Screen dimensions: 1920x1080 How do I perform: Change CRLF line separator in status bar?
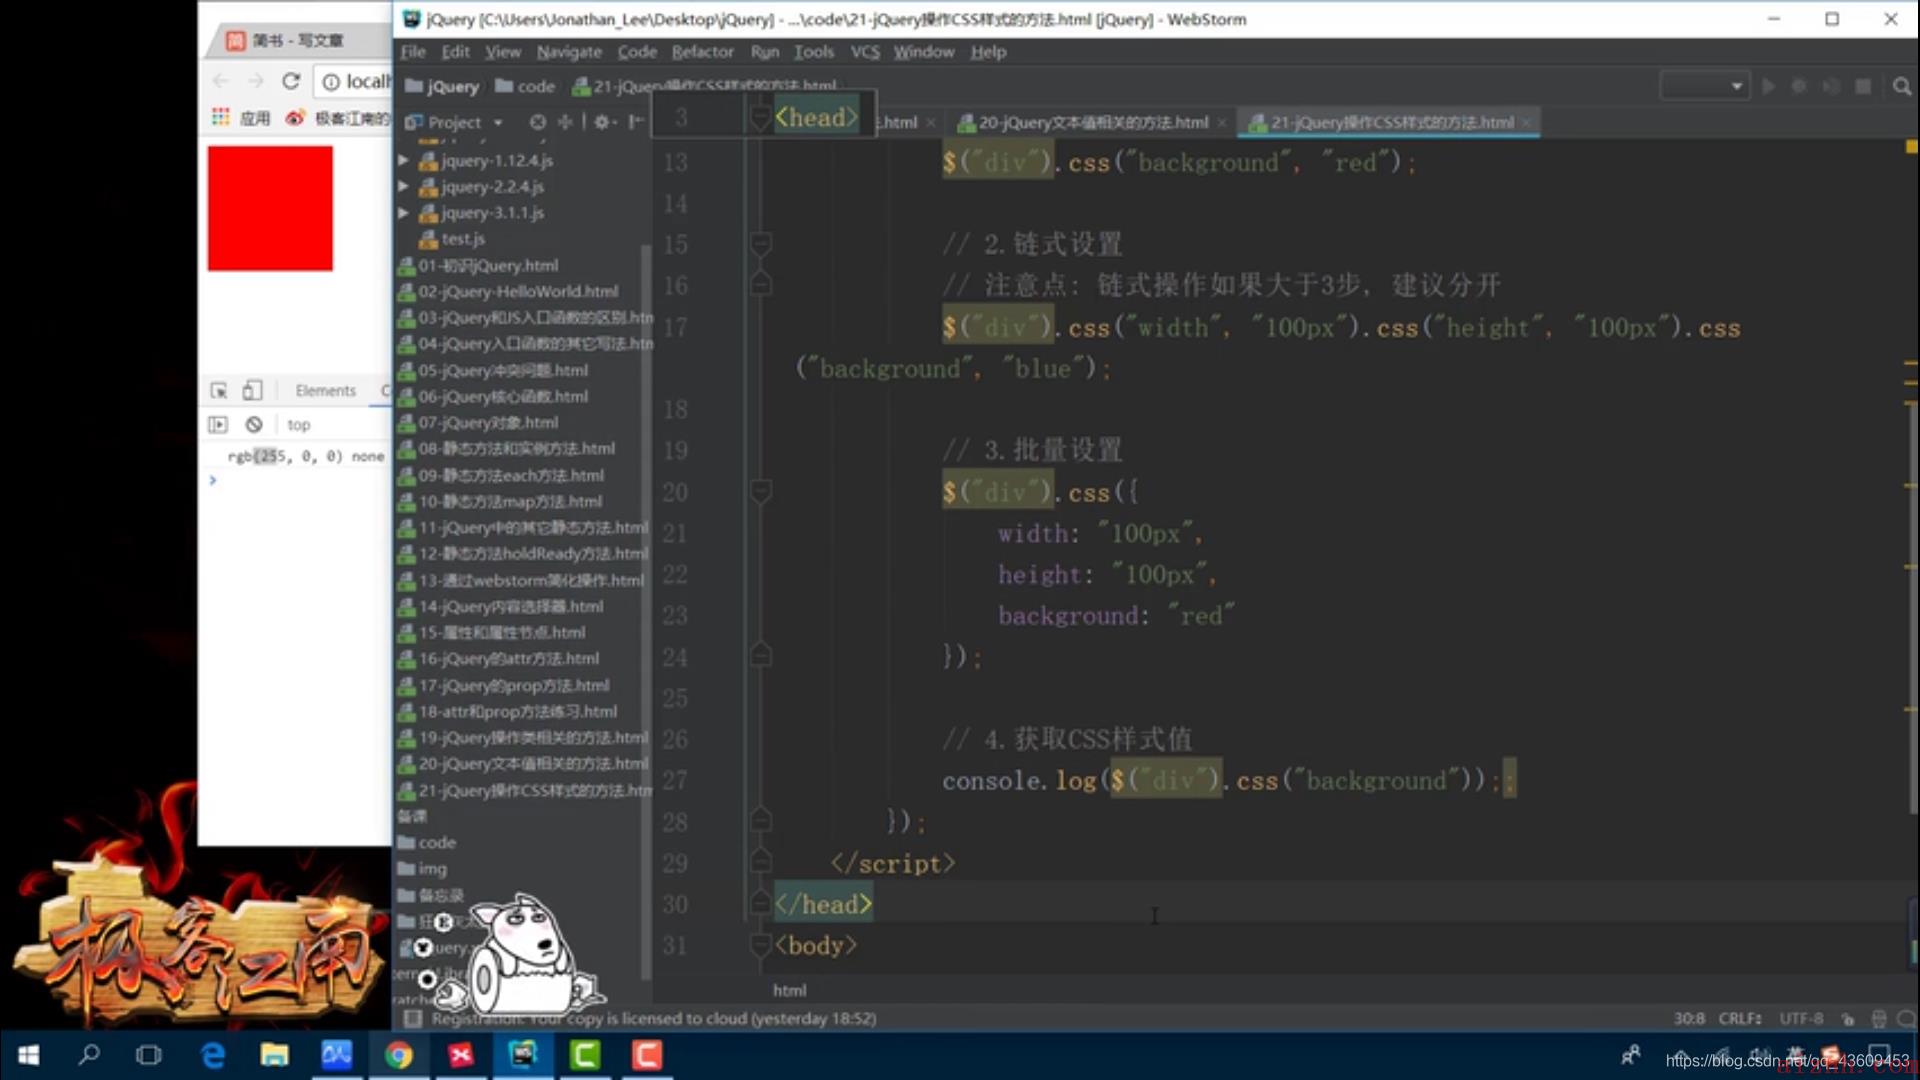pos(1740,1018)
